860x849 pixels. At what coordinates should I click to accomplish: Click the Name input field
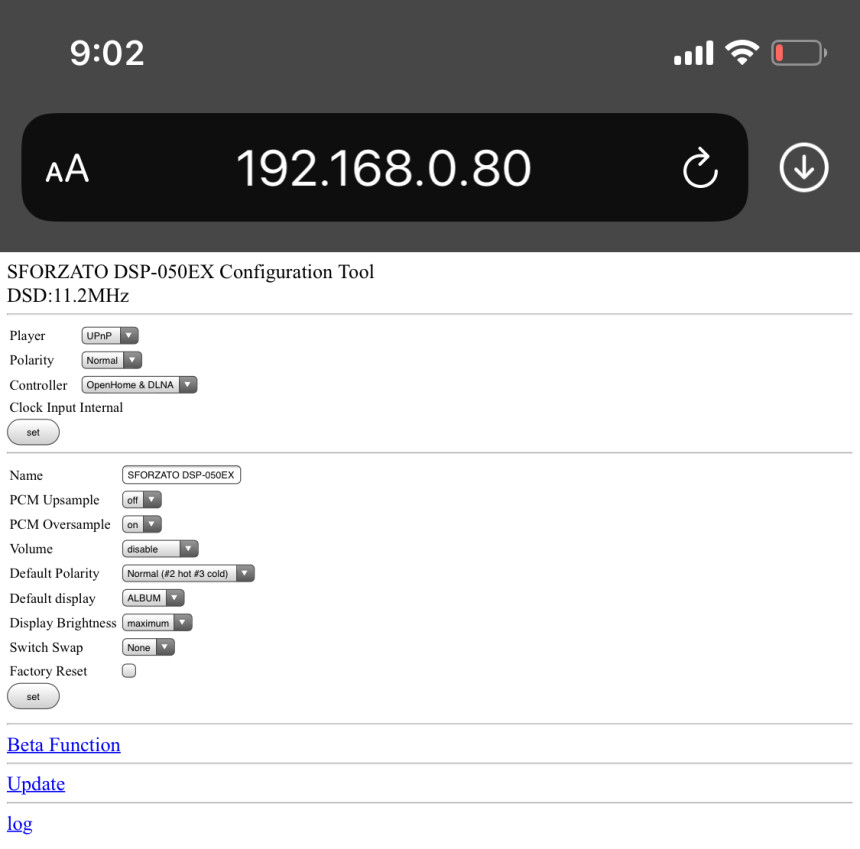[x=181, y=475]
